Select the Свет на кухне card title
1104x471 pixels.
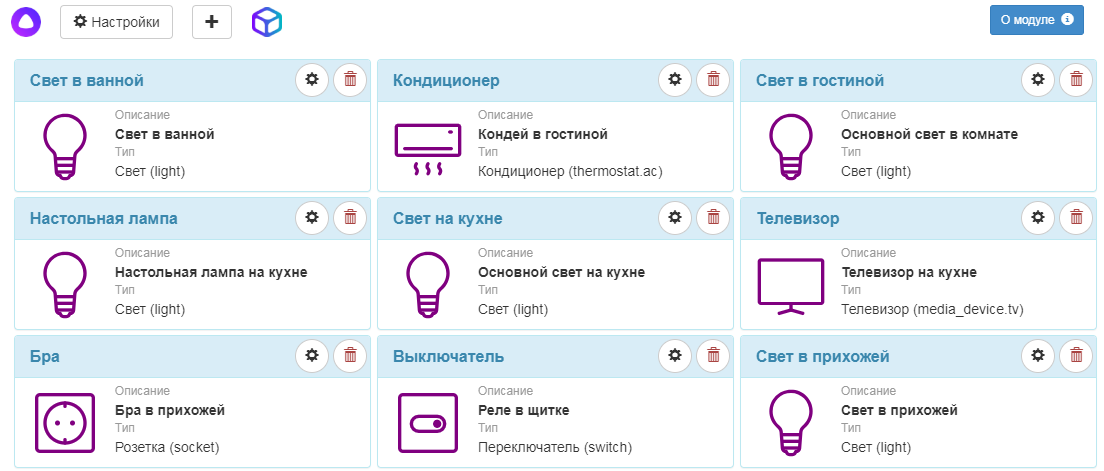pos(448,218)
